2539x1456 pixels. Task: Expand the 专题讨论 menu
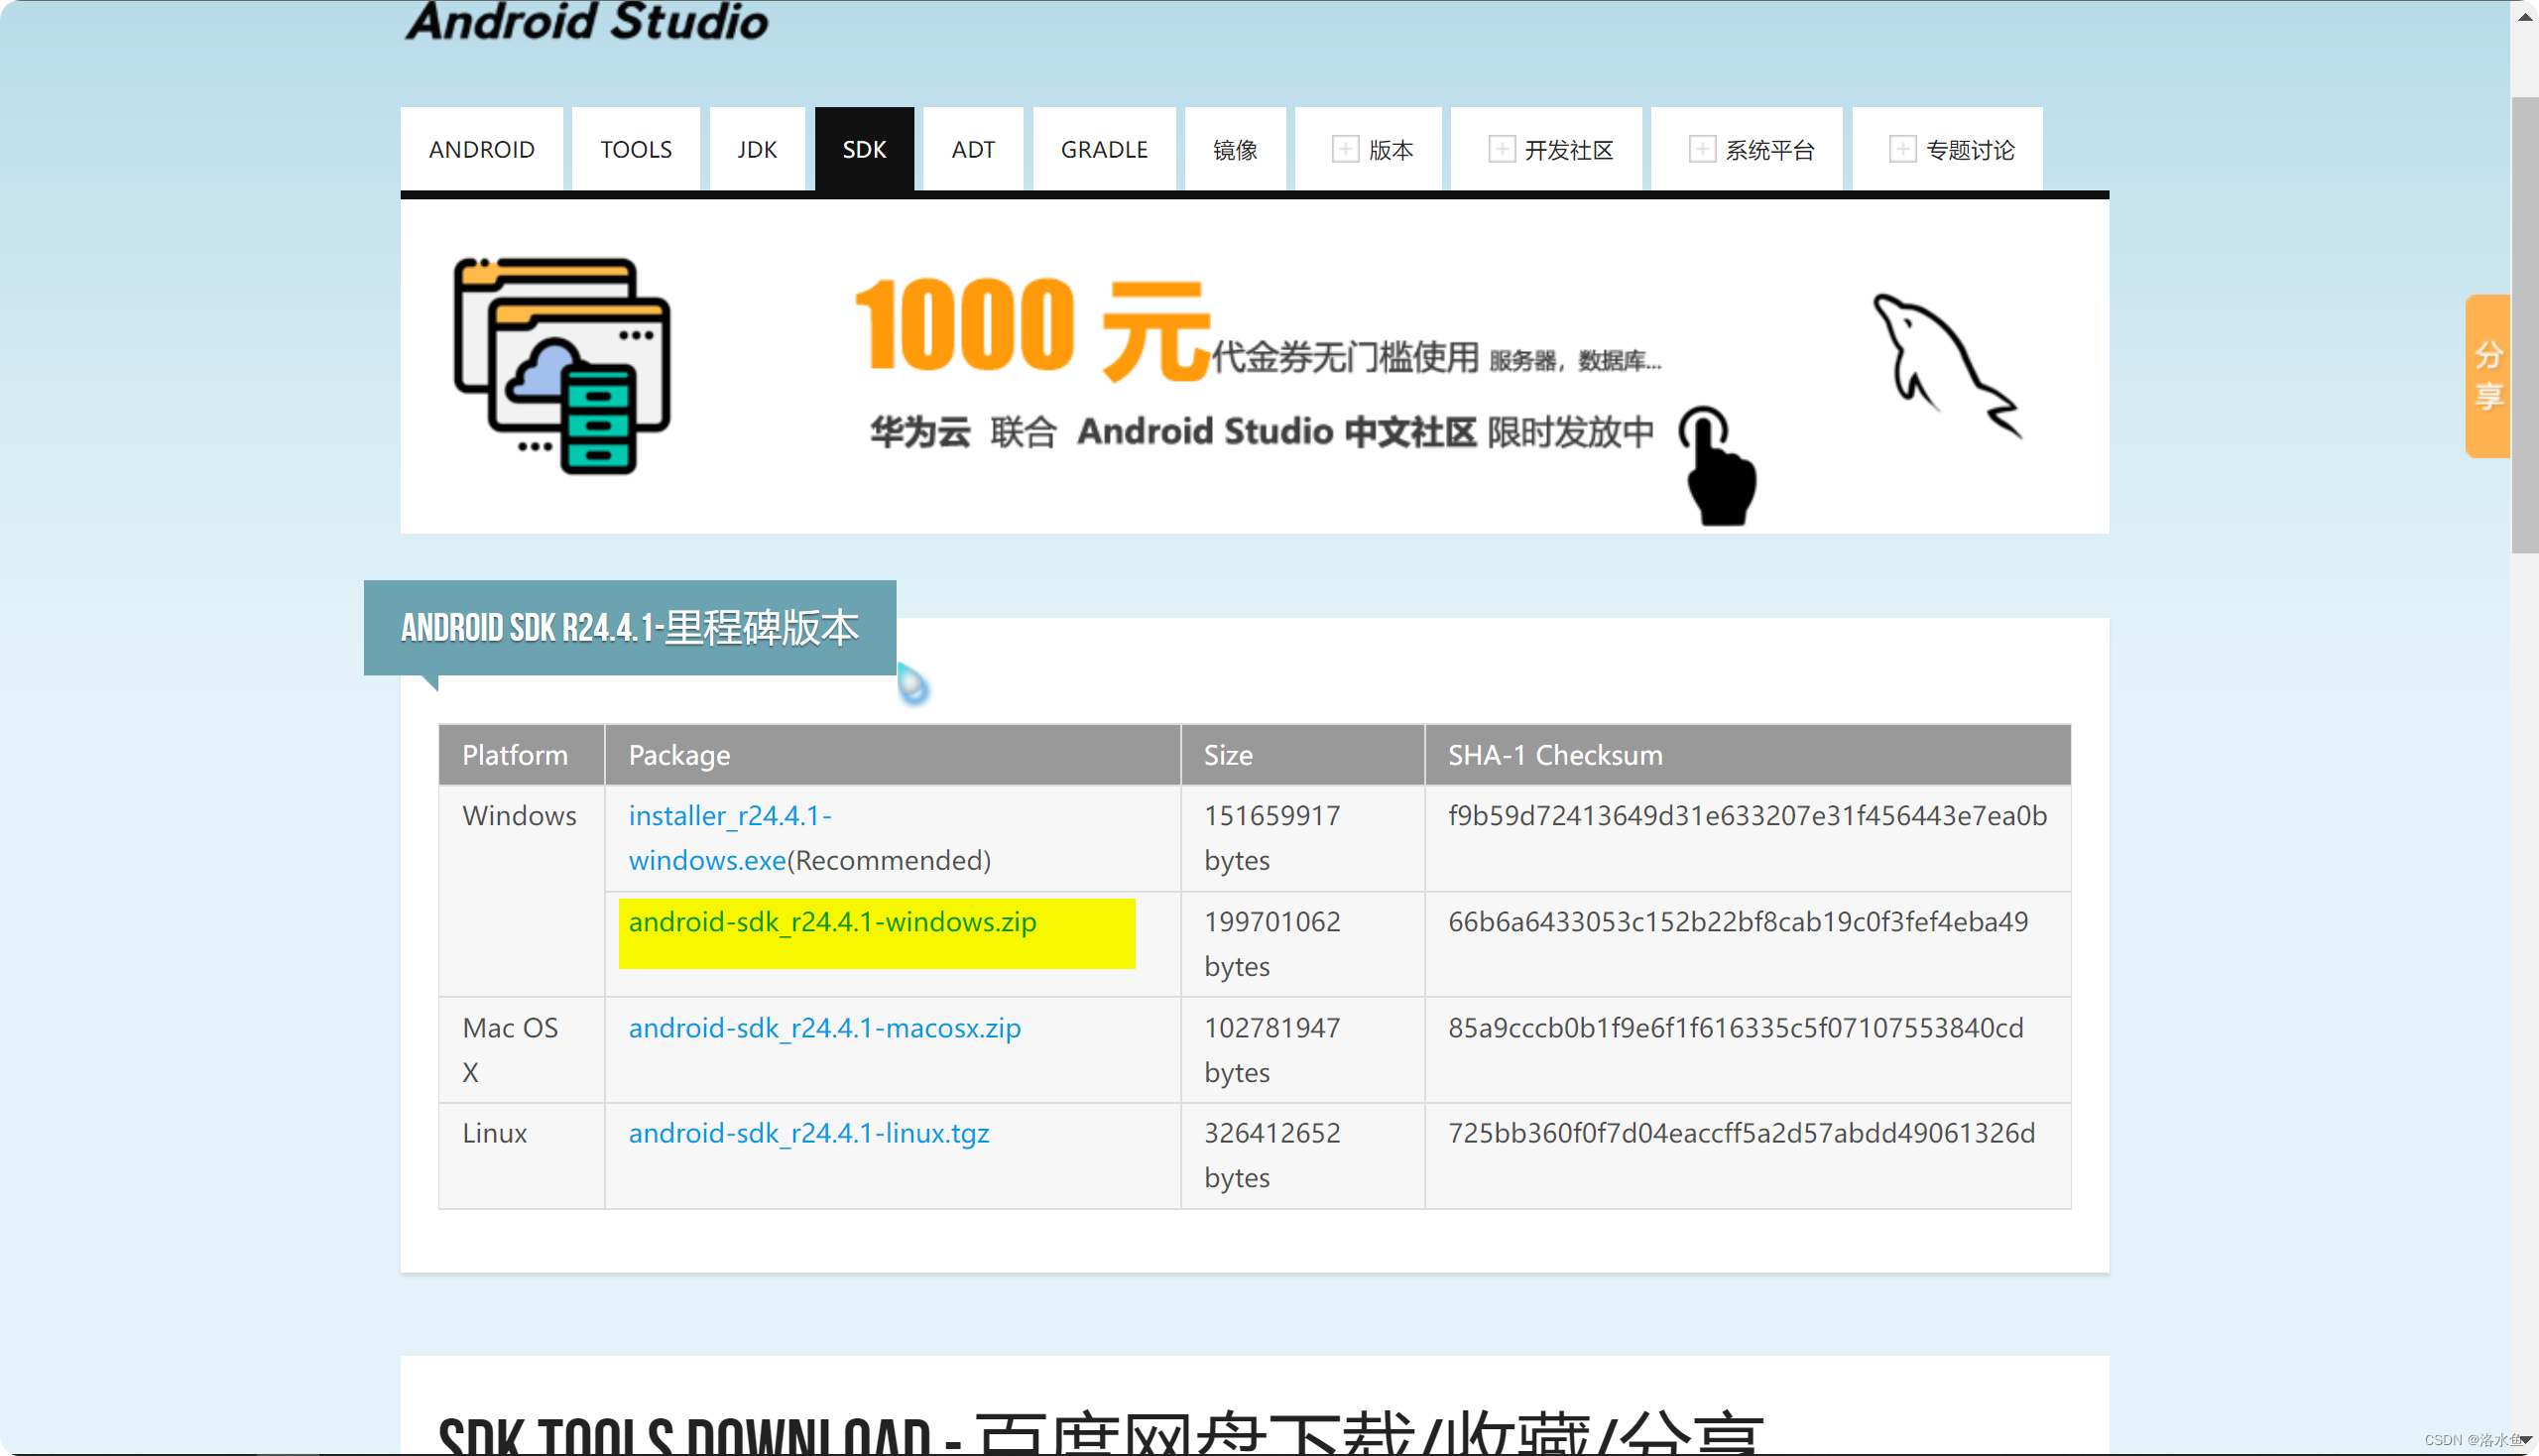tap(1948, 149)
